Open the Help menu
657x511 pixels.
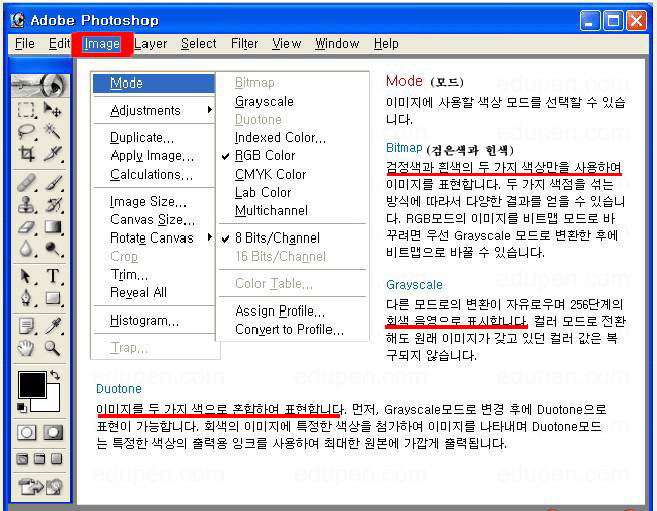point(386,44)
